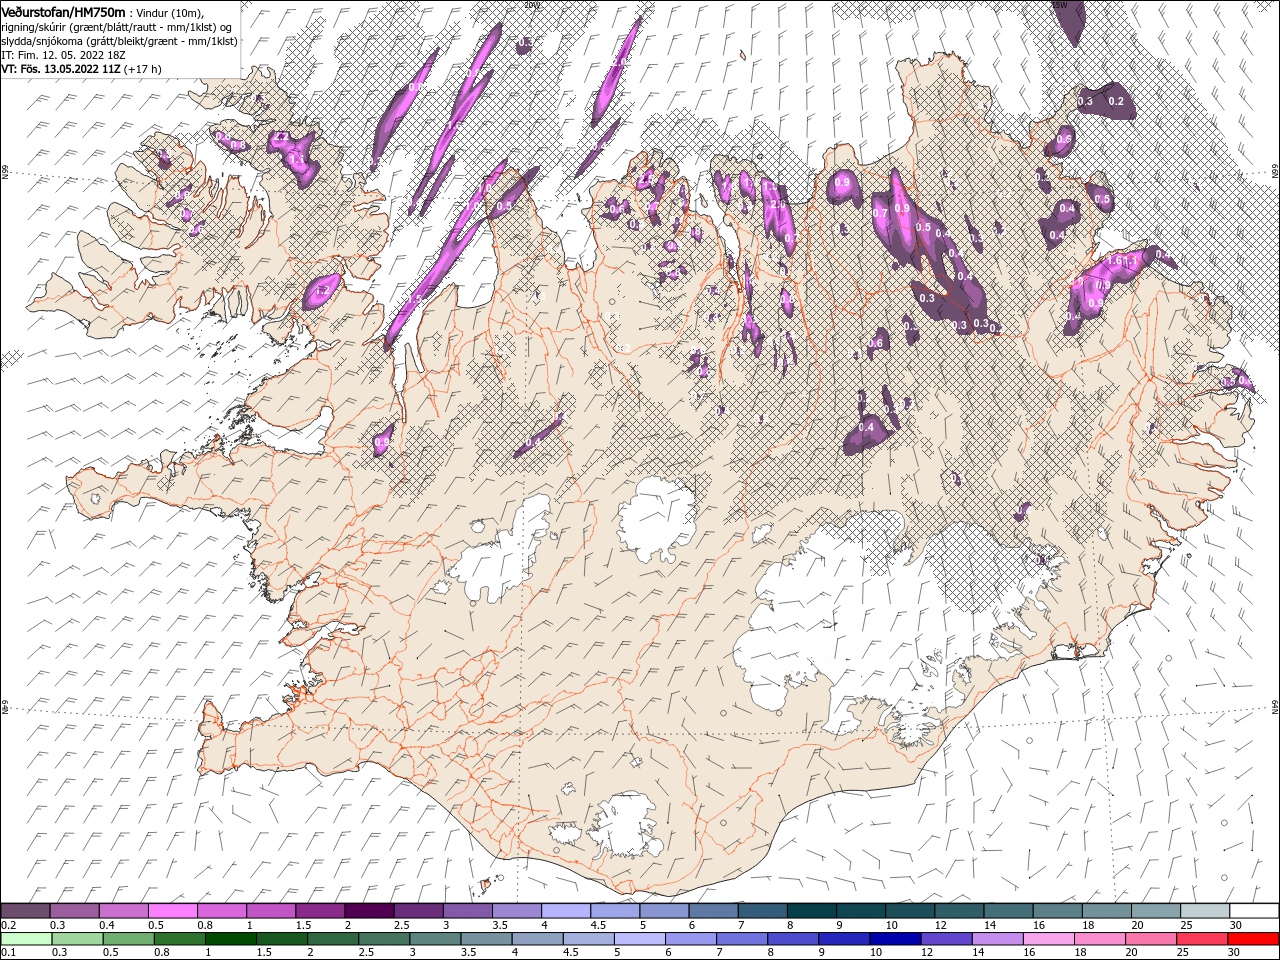The height and width of the screenshot is (960, 1280).
Task: Click the '64N' latitude label on the right edge
Action: coord(1275,706)
